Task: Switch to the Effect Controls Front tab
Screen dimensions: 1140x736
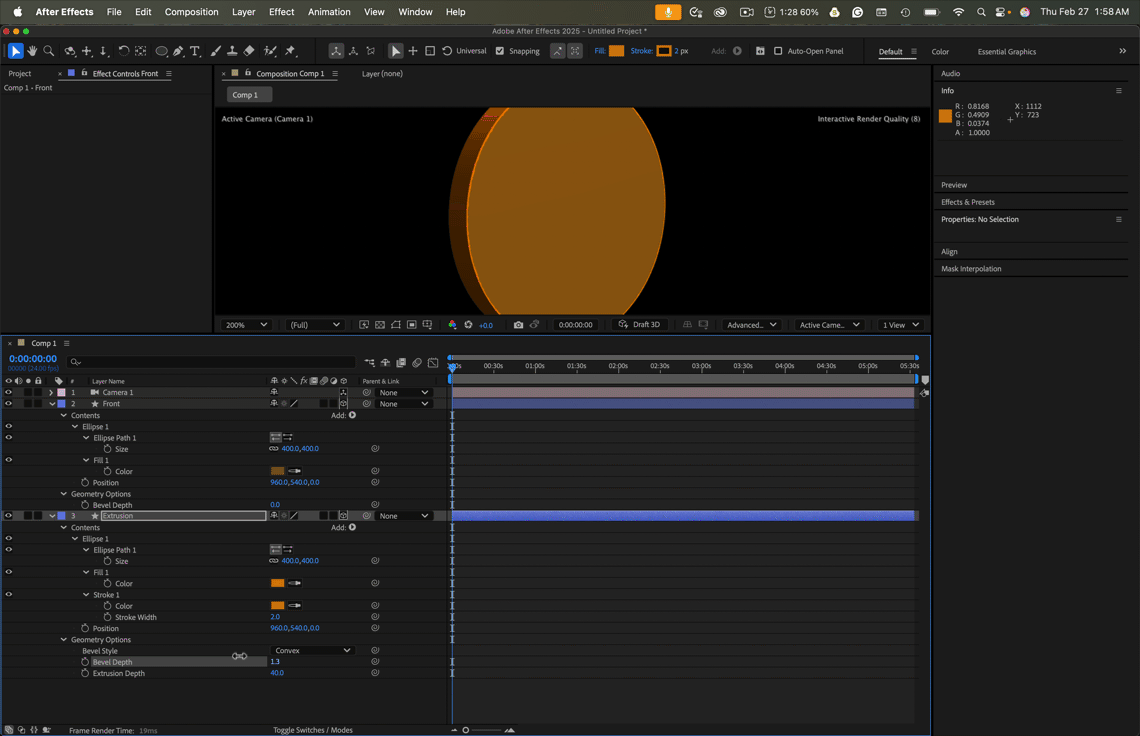Action: pos(125,74)
